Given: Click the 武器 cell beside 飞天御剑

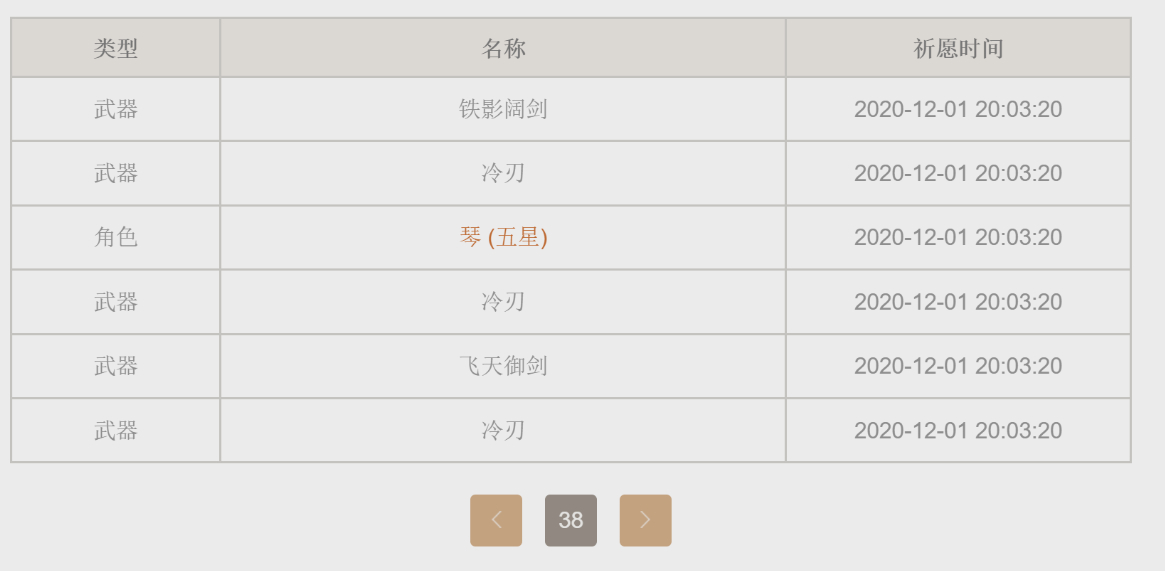Looking at the screenshot, I should tap(116, 366).
